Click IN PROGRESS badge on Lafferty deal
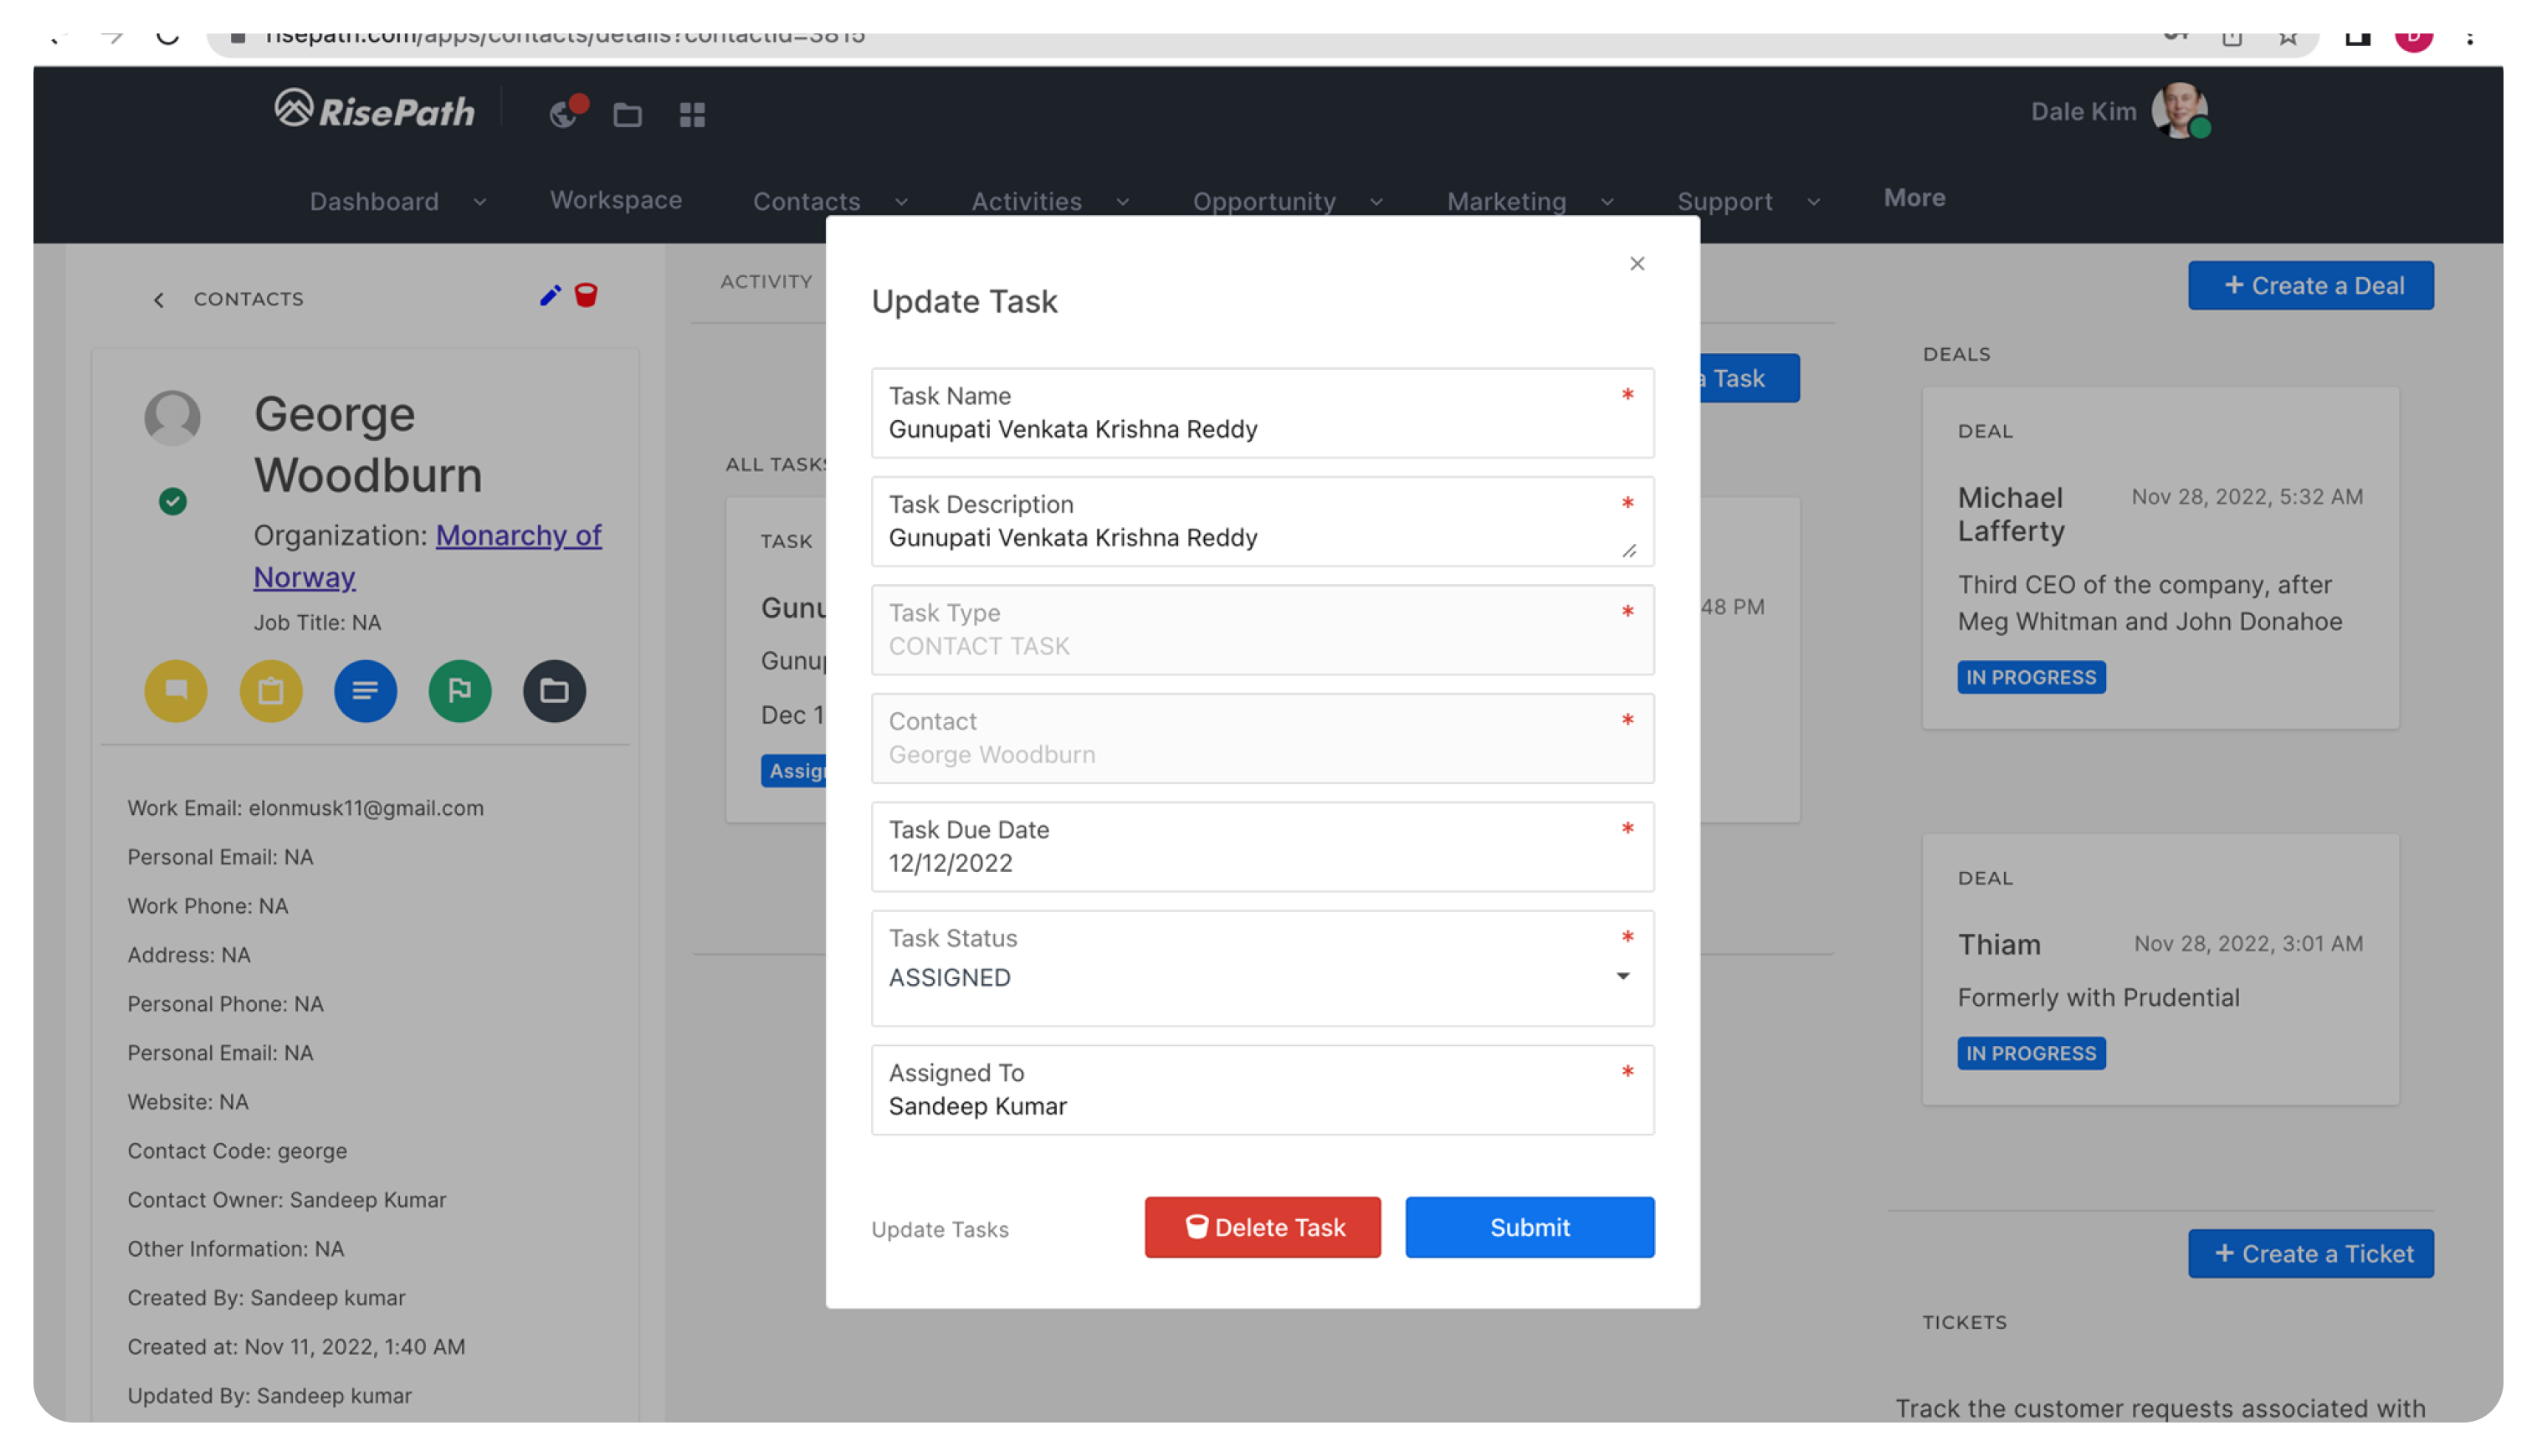Screen dimensions: 2537x1456 tap(2032, 678)
